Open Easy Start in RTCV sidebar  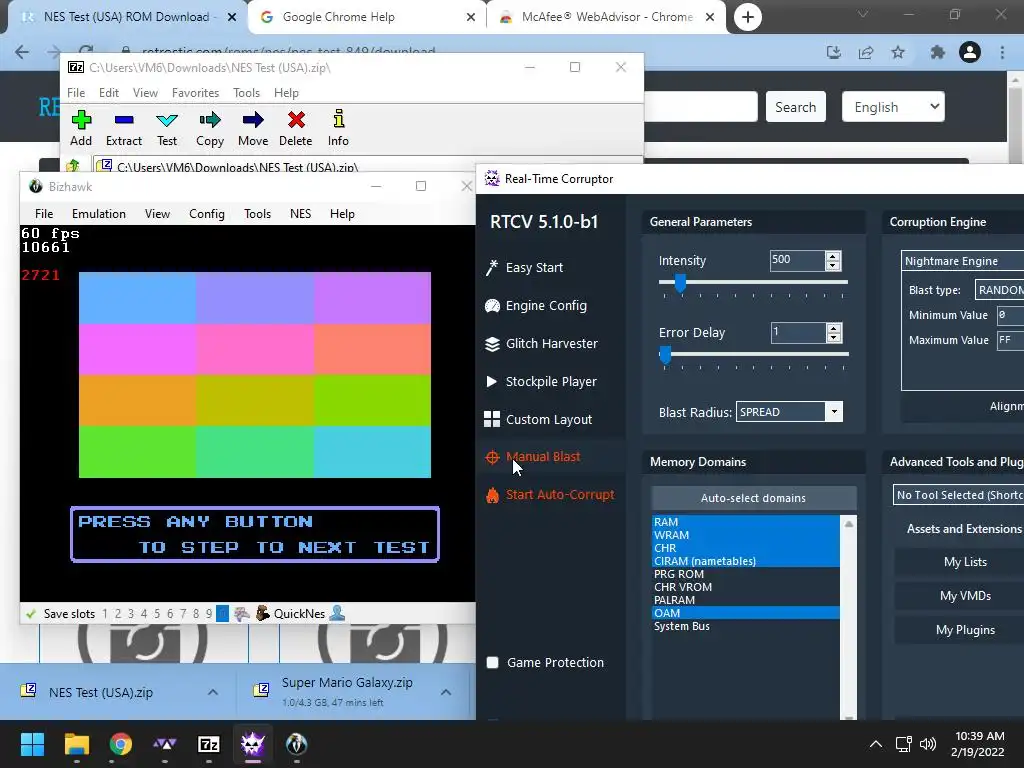tap(524, 268)
